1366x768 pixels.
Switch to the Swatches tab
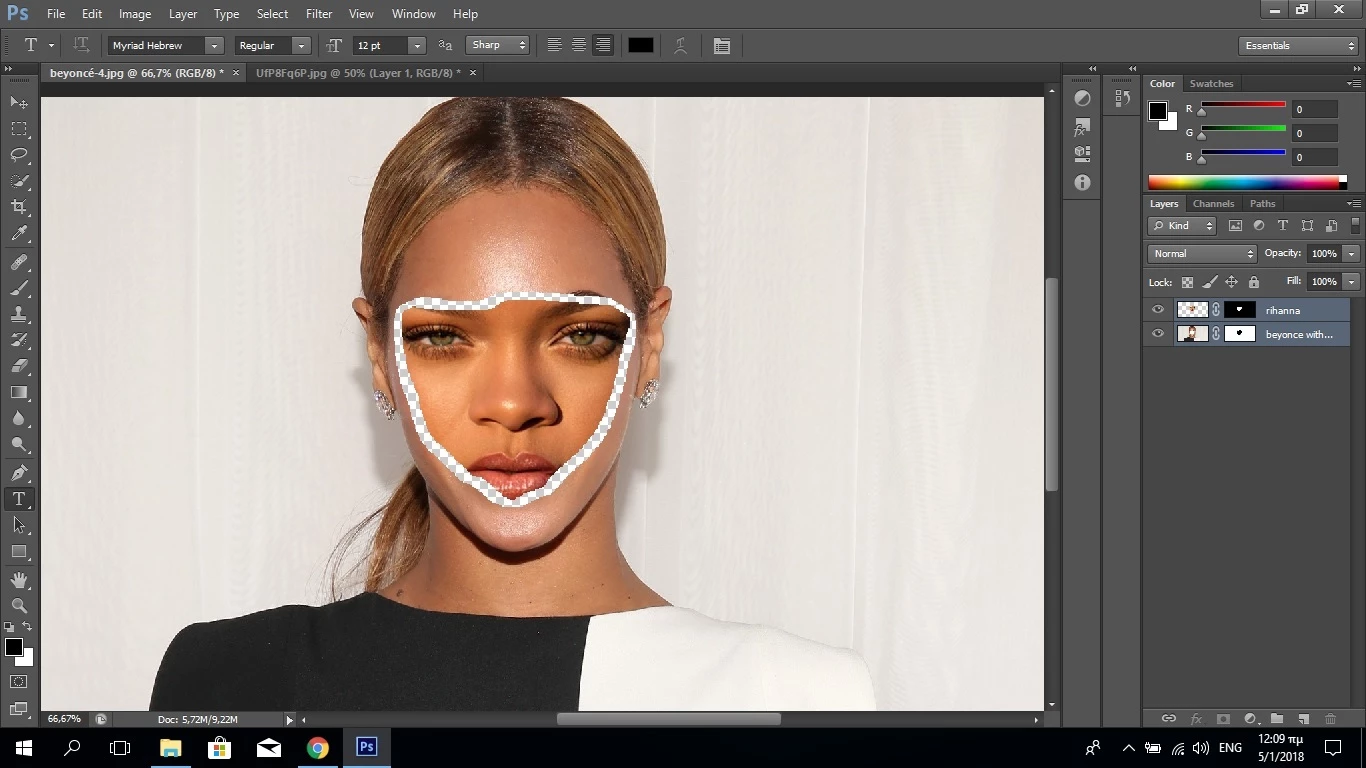pyautogui.click(x=1211, y=83)
